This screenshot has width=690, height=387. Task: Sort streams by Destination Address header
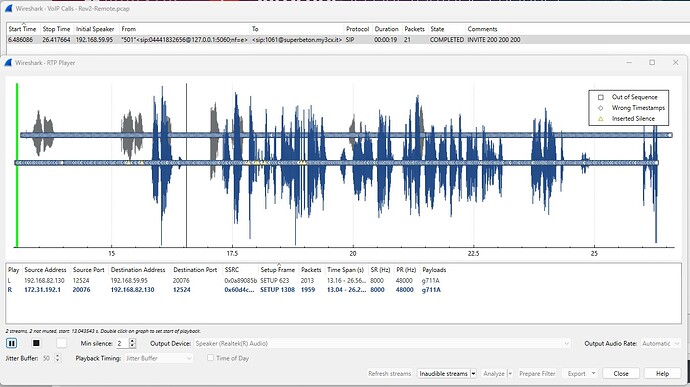[x=138, y=270]
